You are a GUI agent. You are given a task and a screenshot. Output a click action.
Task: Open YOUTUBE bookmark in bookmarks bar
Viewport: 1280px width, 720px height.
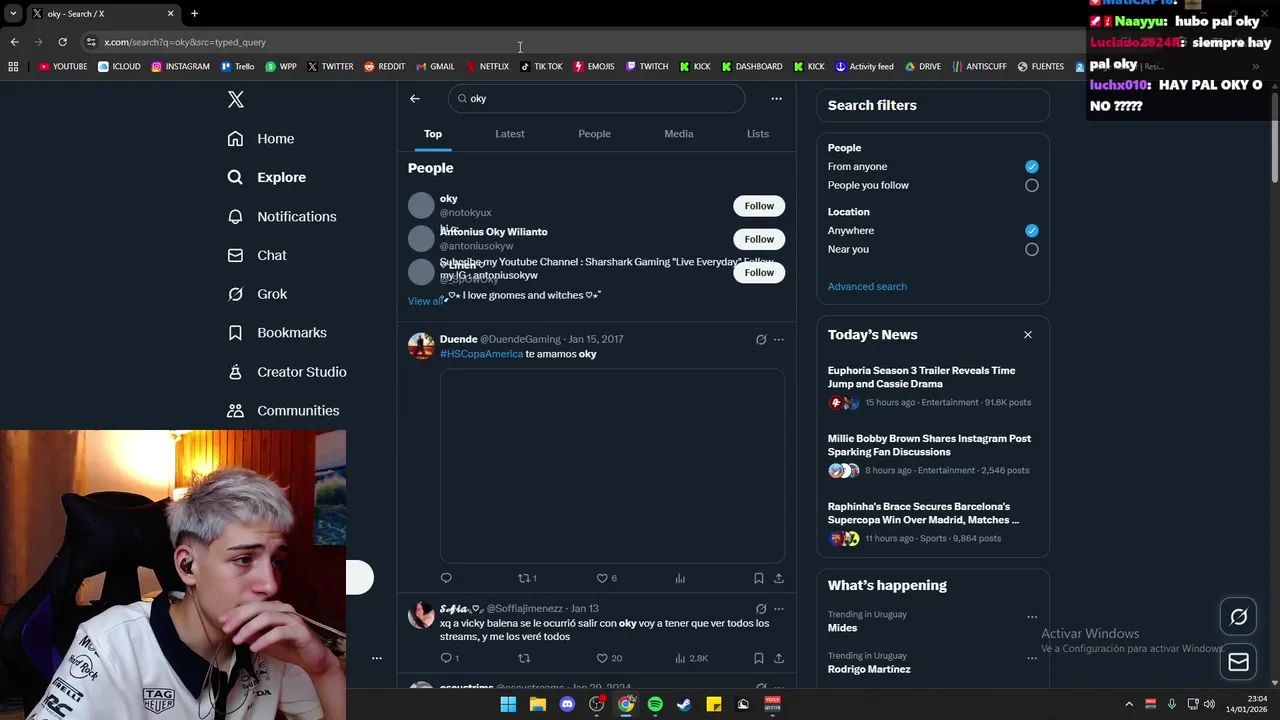click(63, 67)
